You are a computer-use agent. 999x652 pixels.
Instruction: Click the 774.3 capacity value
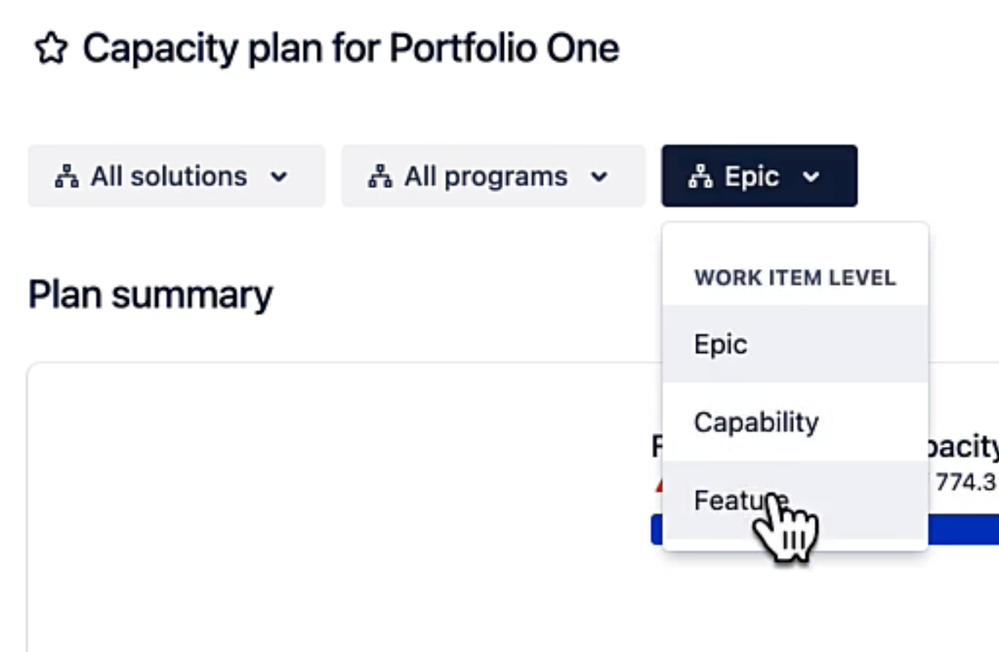point(967,482)
